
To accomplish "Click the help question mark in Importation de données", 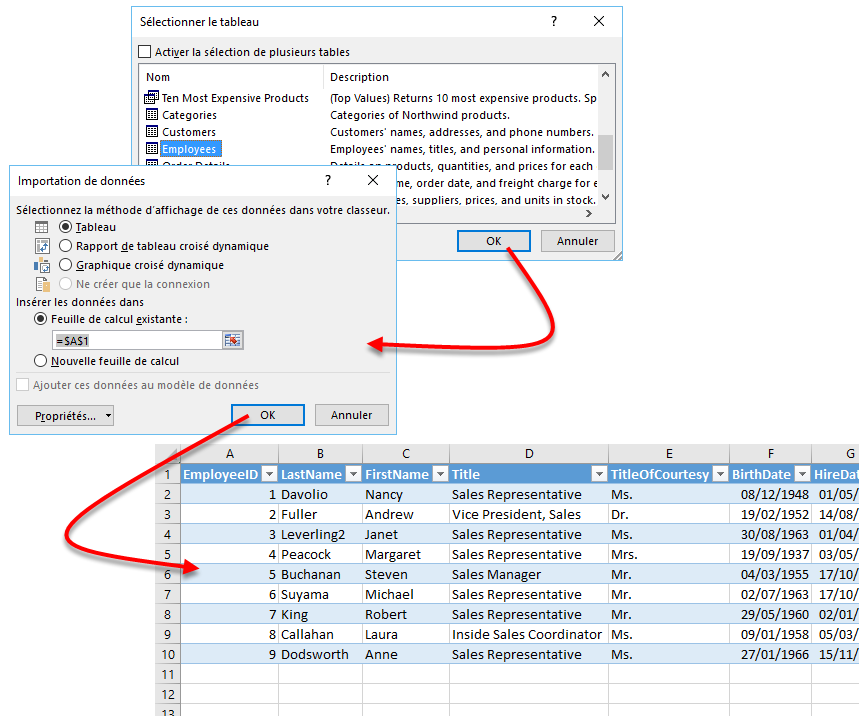I will [327, 181].
